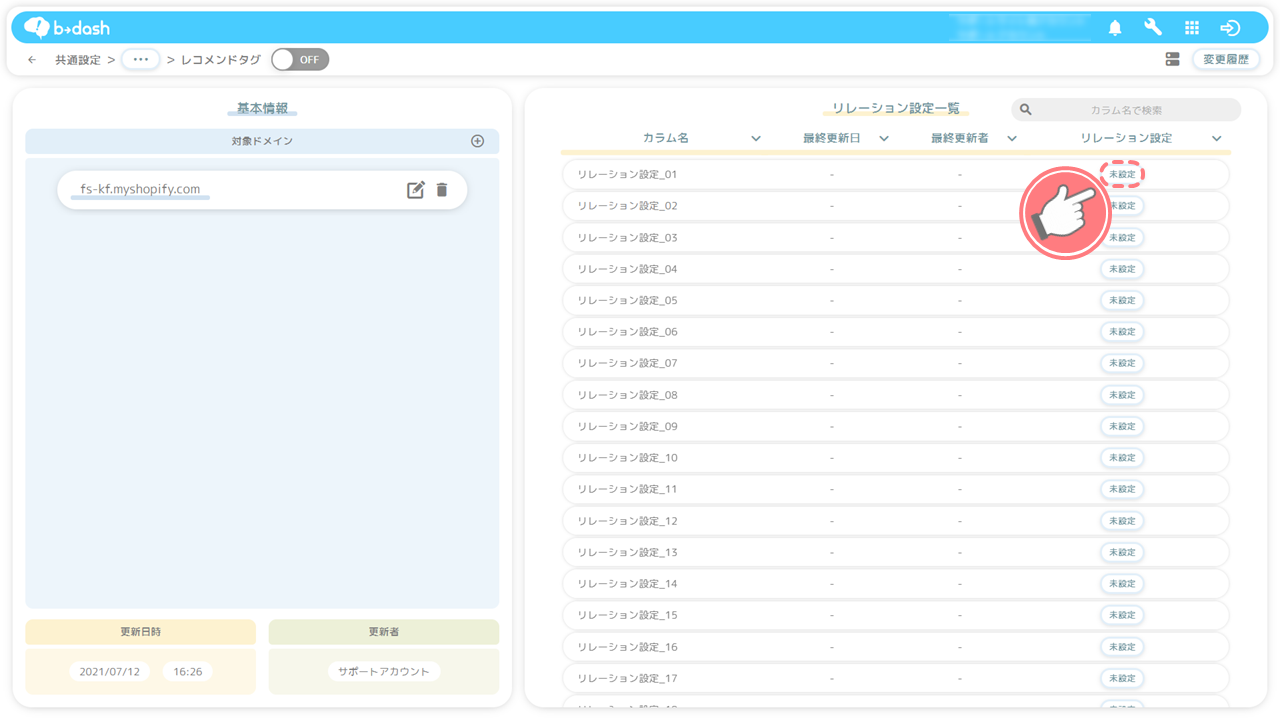Image resolution: width=1280 pixels, height=720 pixels.
Task: Click 未設定 for リレーション設定_15
Action: [x=1122, y=615]
